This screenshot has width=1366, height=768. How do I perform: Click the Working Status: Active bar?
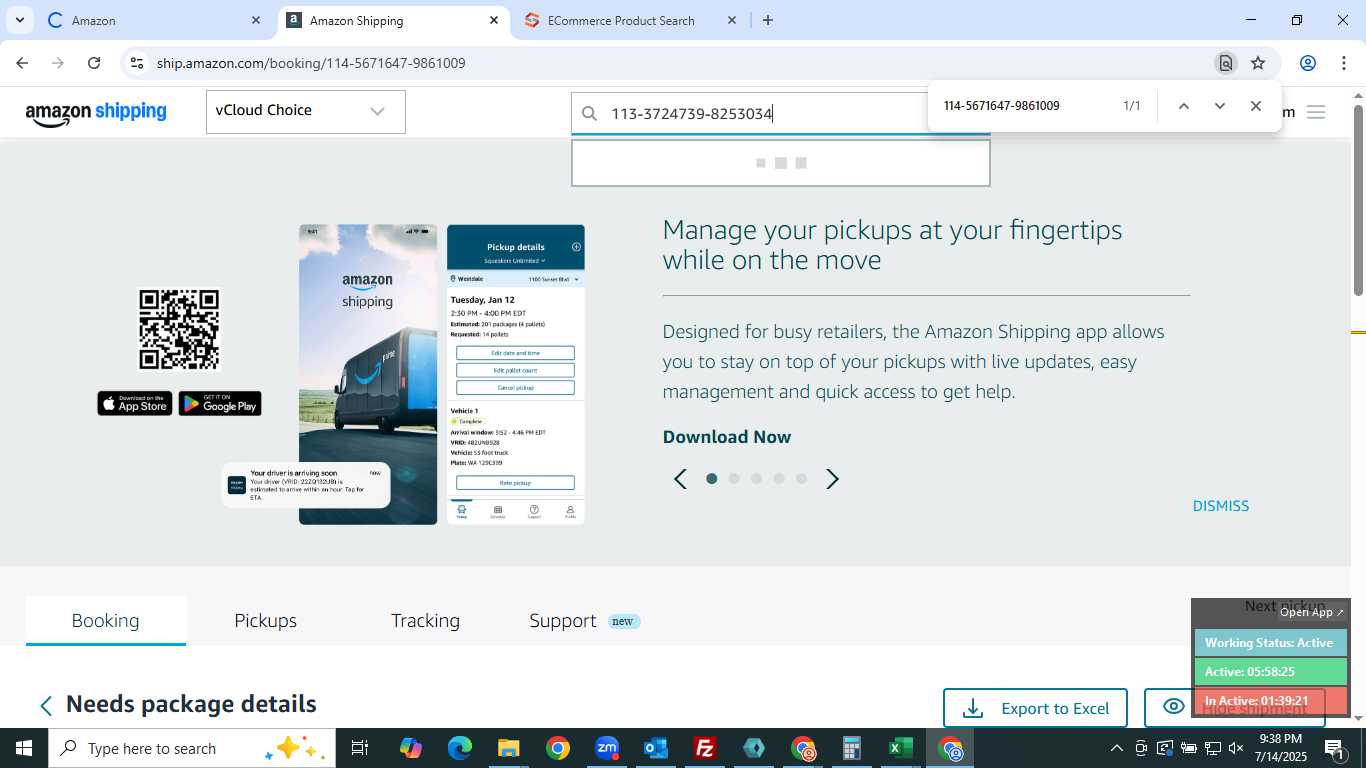click(1270, 643)
